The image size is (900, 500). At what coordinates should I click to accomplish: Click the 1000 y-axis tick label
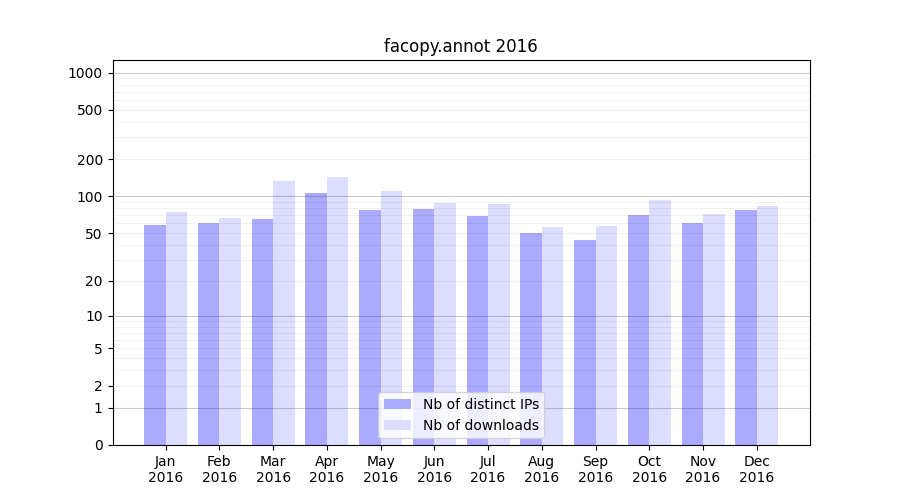coord(84,73)
